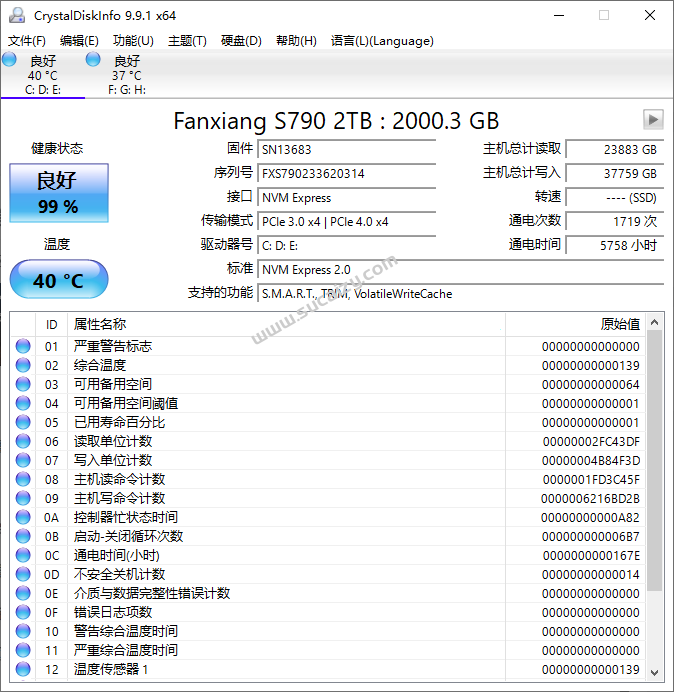Screen dimensions: 674x692
Task: Click status orb for attribute 0E 介质与数据完整性错误计数
Action: (23, 593)
